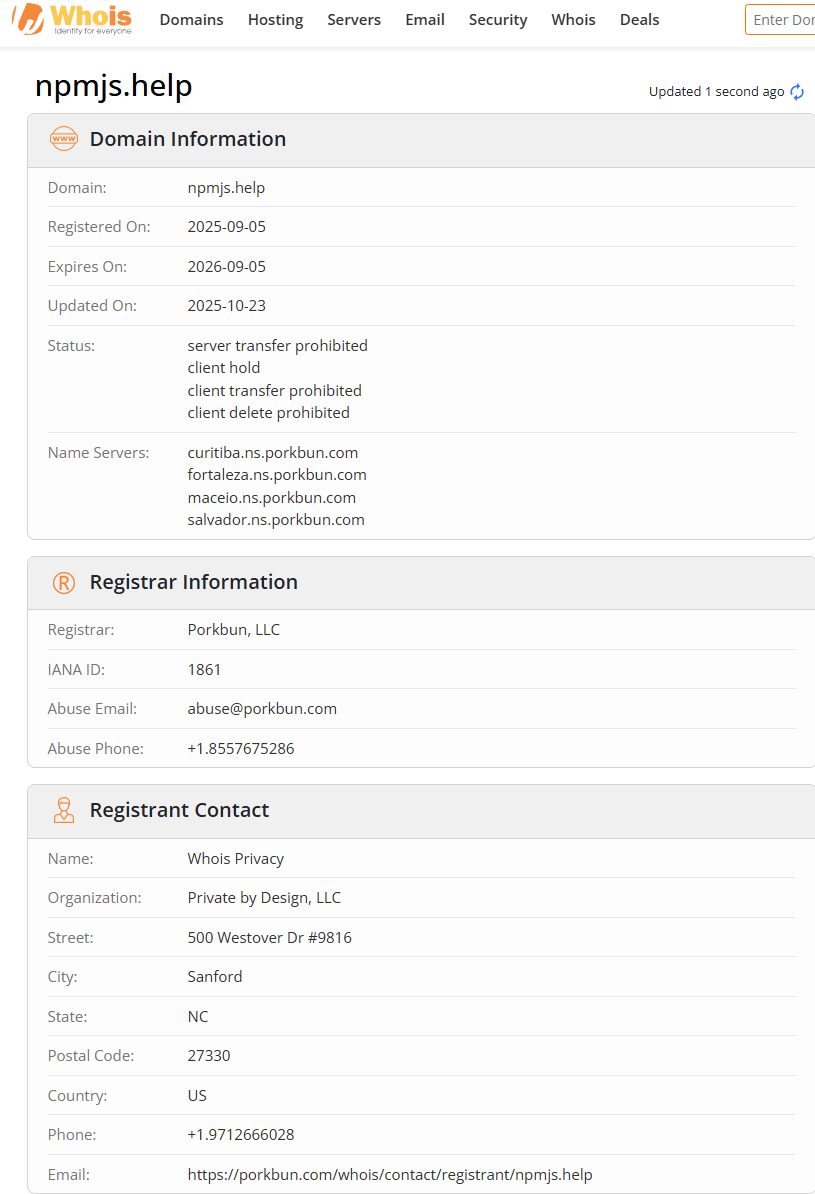Click the npmjs.help page title

tap(113, 86)
